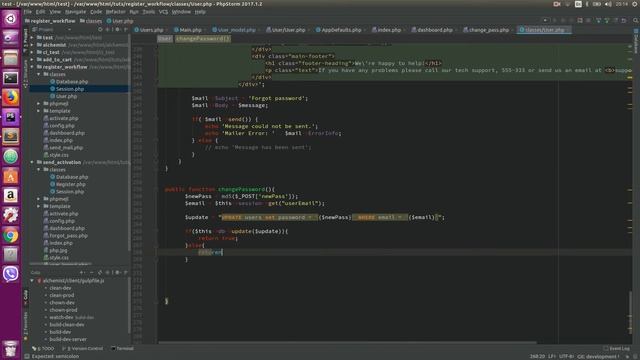Click the Search Everywhere magnifier icon
The width and height of the screenshot is (640, 360).
pos(636,20)
